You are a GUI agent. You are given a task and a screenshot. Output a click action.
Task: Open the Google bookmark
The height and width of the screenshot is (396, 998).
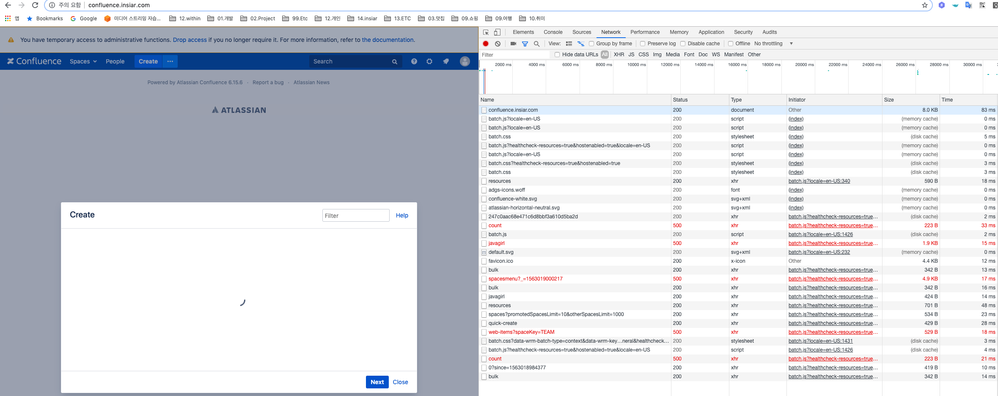(83, 18)
